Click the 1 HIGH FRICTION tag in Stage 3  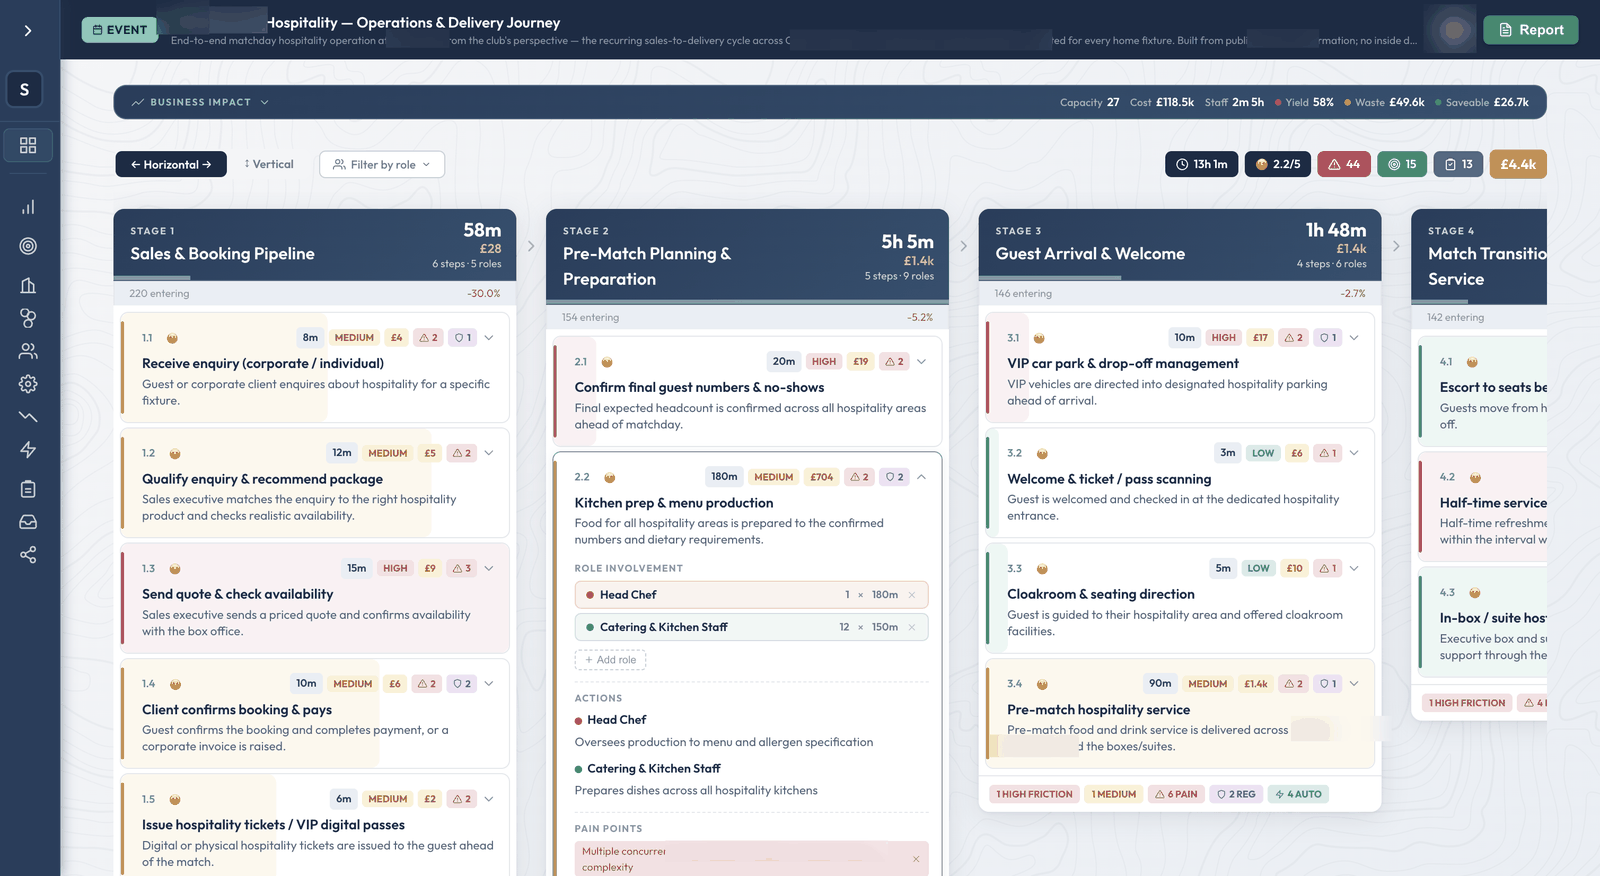[1034, 794]
